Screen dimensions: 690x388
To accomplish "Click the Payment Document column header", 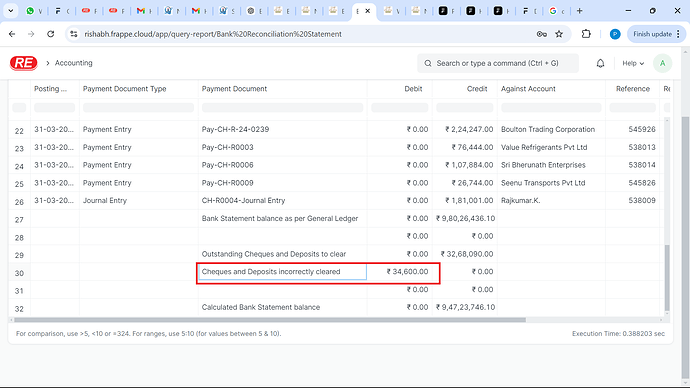I will pos(283,89).
